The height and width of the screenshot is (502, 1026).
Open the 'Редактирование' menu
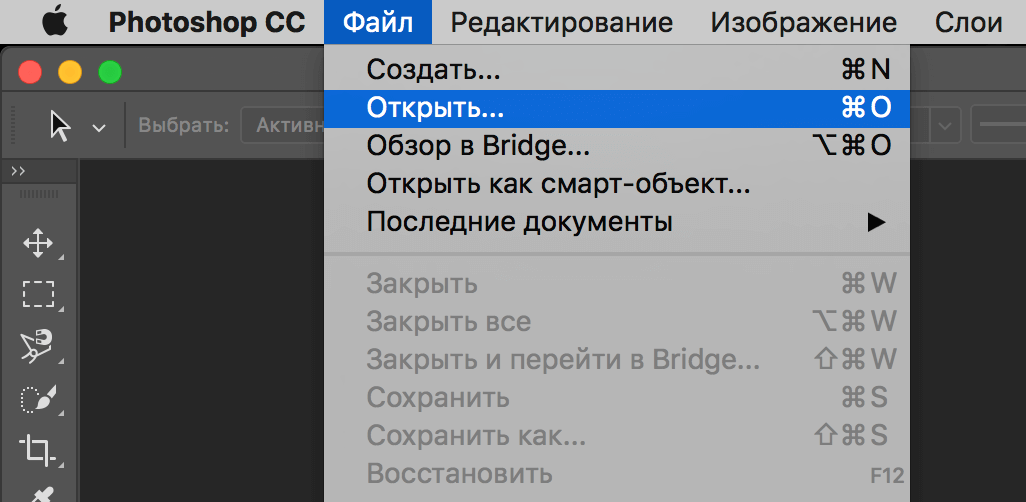pyautogui.click(x=561, y=22)
